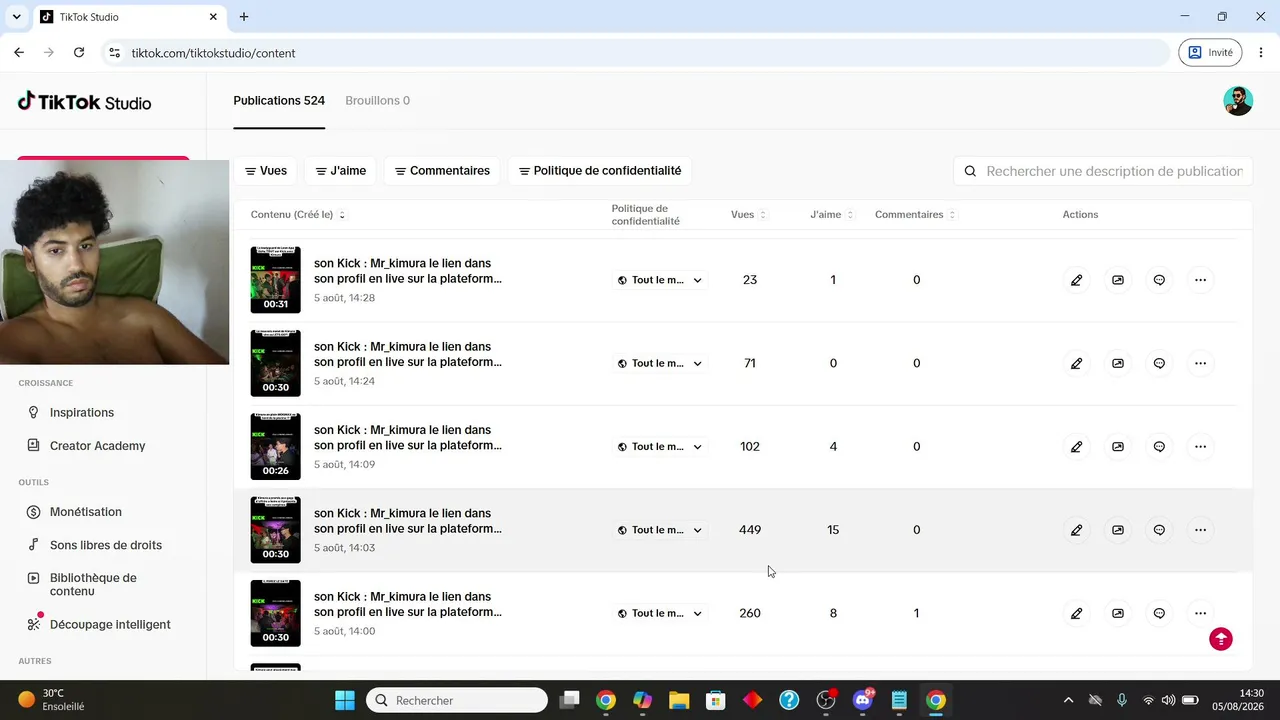
Task: Edit the post created at 14:00
Action: pos(1076,613)
